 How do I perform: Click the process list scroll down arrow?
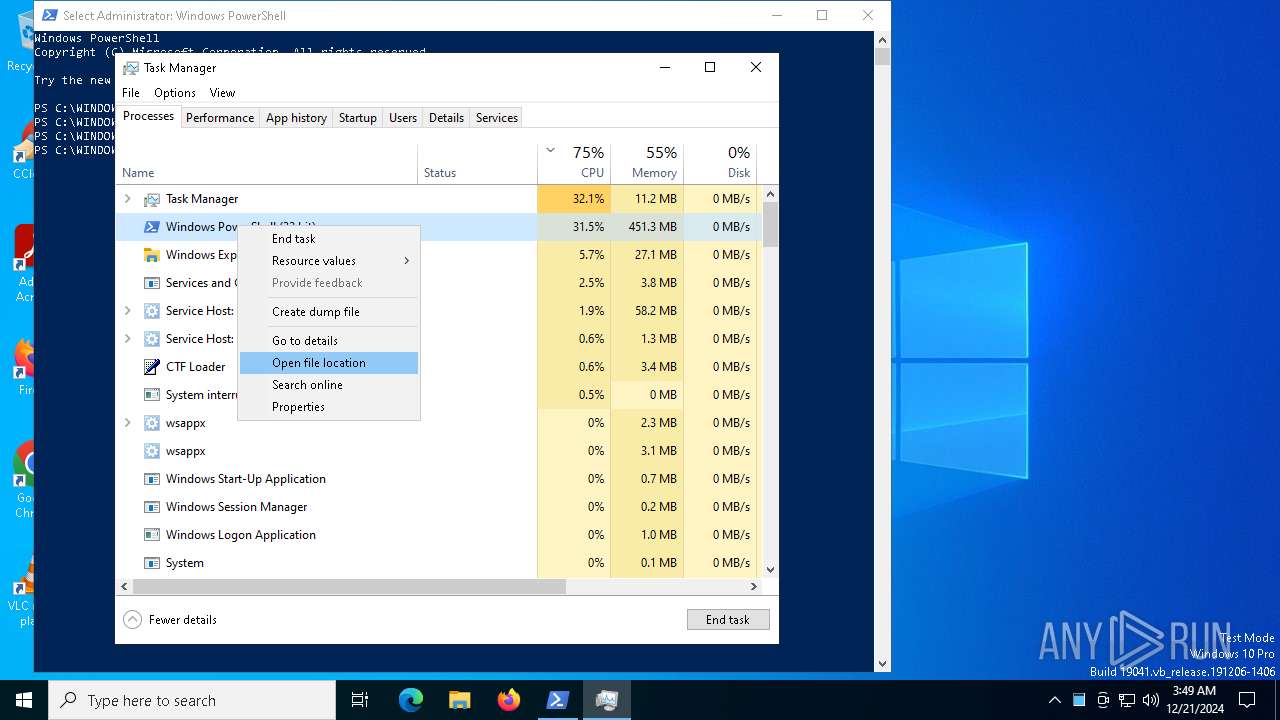(x=771, y=570)
